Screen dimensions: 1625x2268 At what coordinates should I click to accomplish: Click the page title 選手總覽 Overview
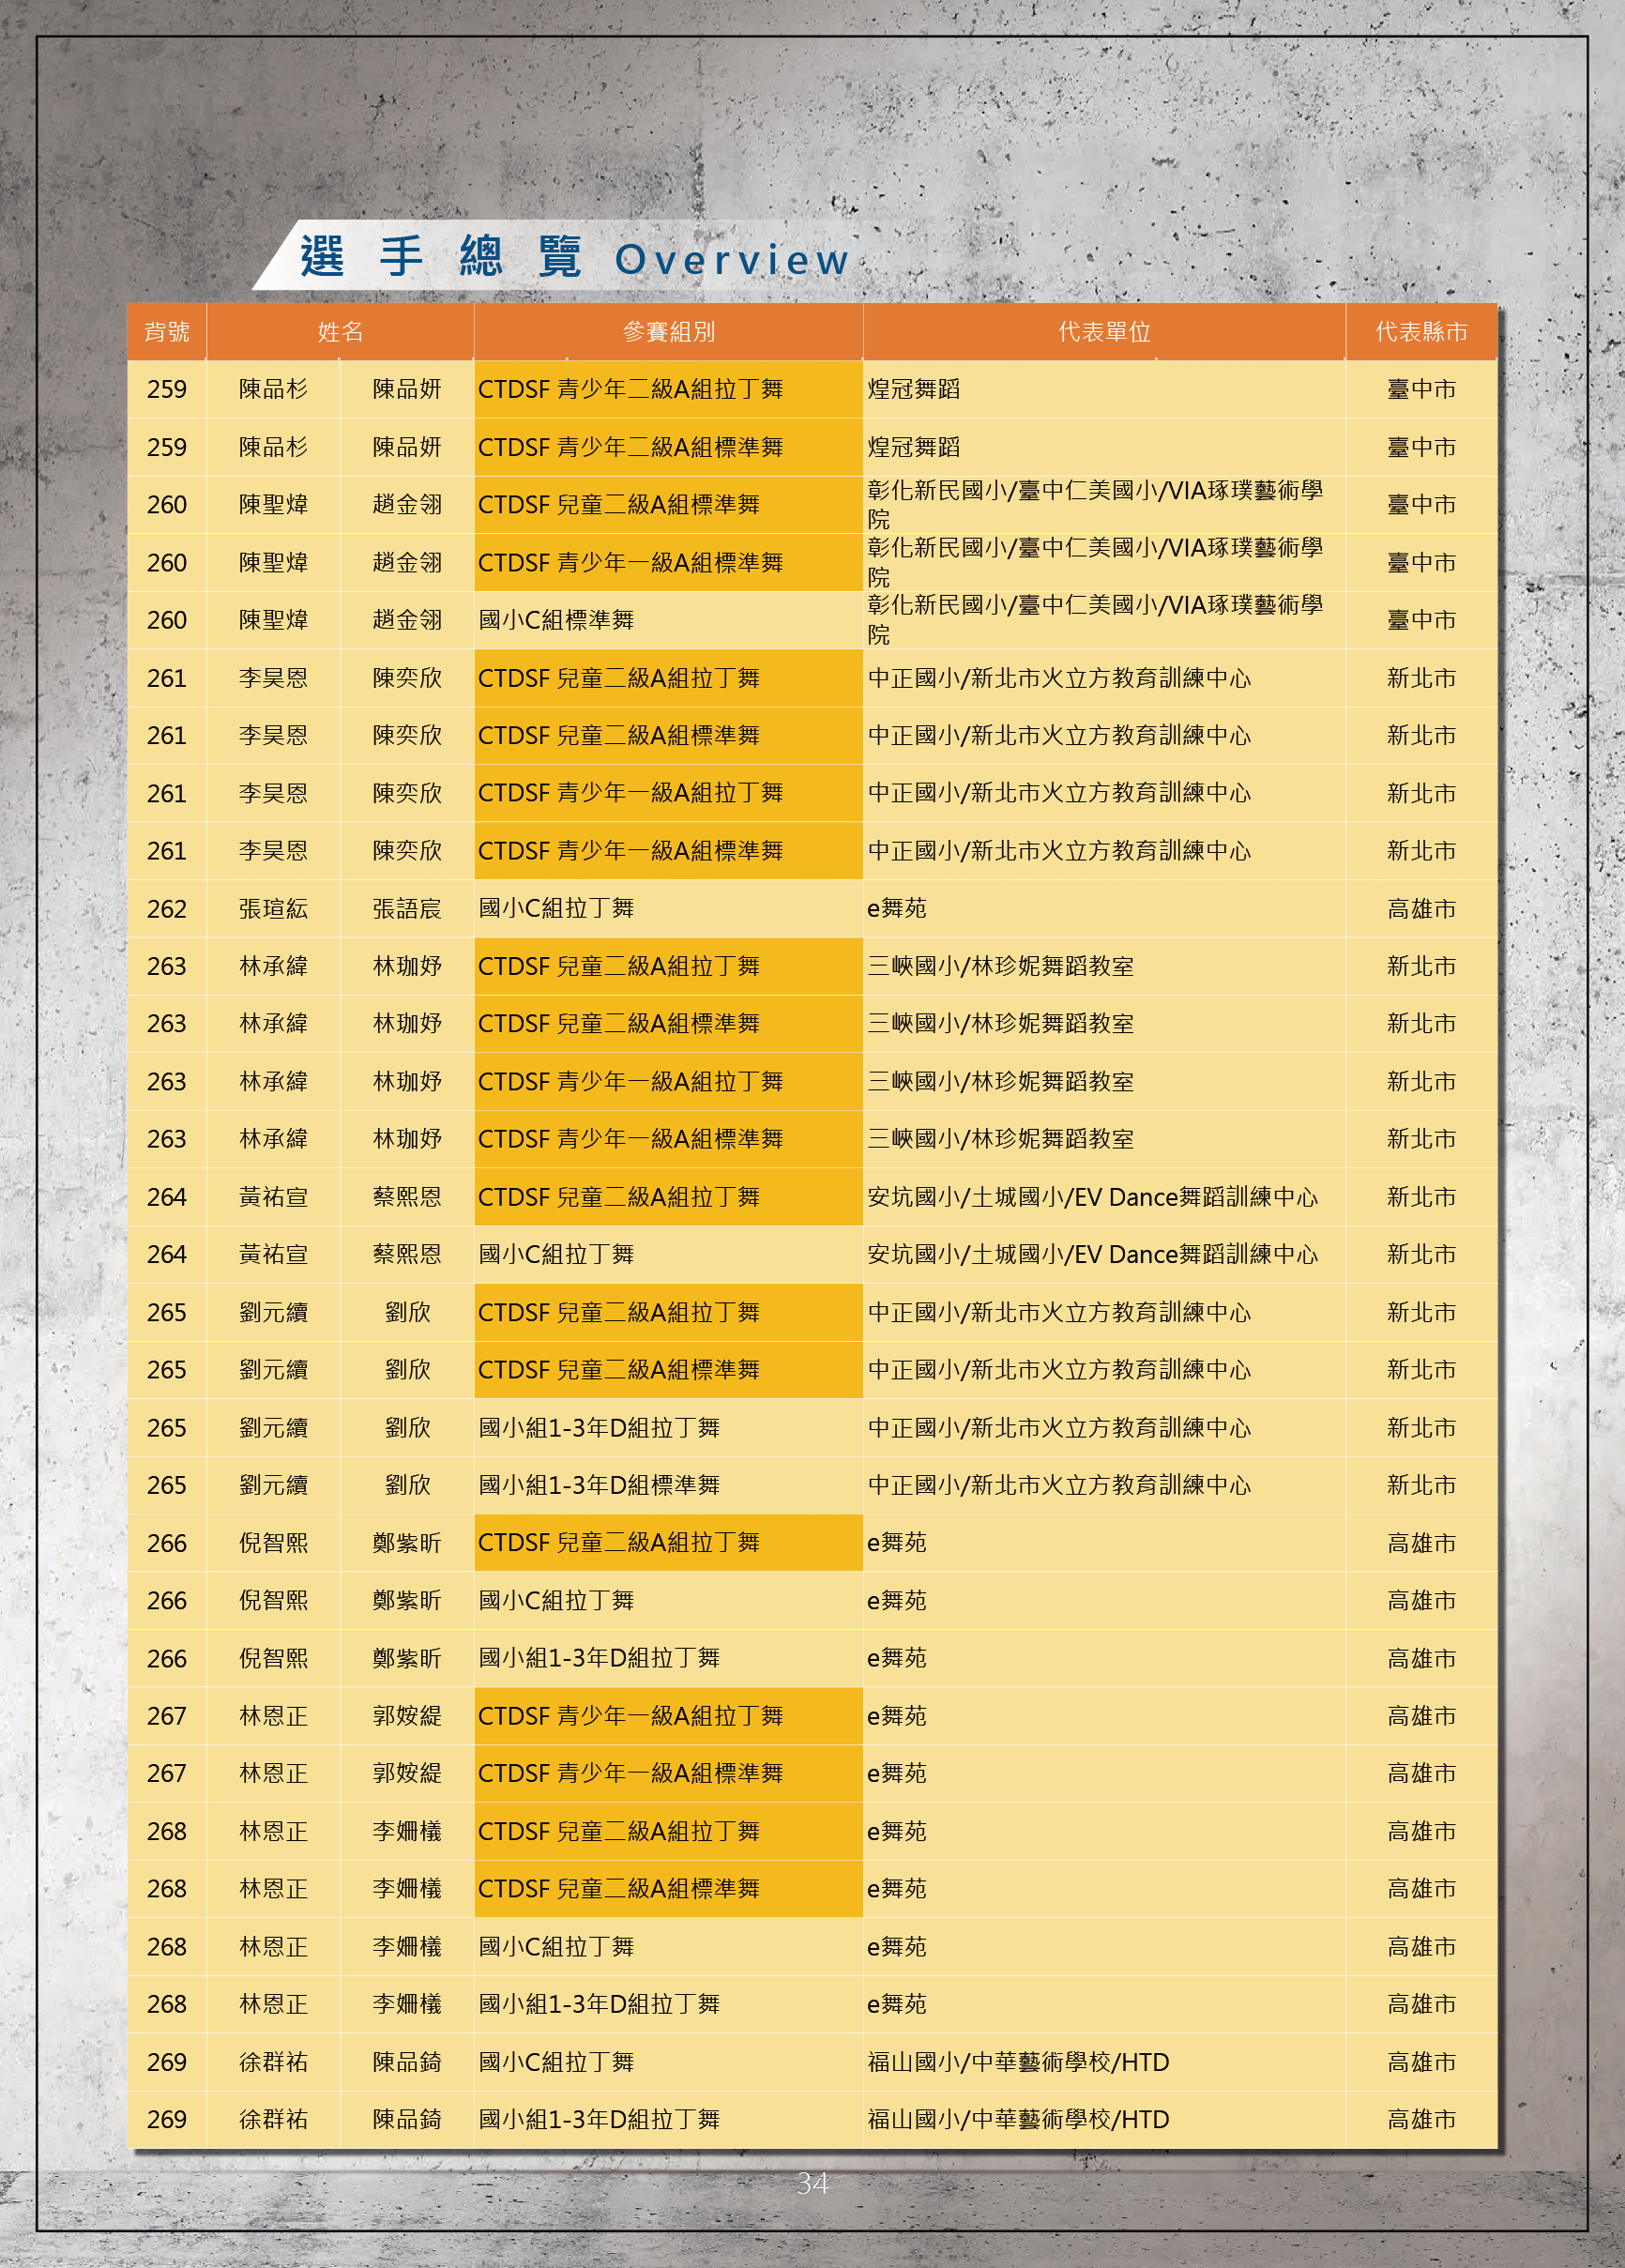[574, 258]
